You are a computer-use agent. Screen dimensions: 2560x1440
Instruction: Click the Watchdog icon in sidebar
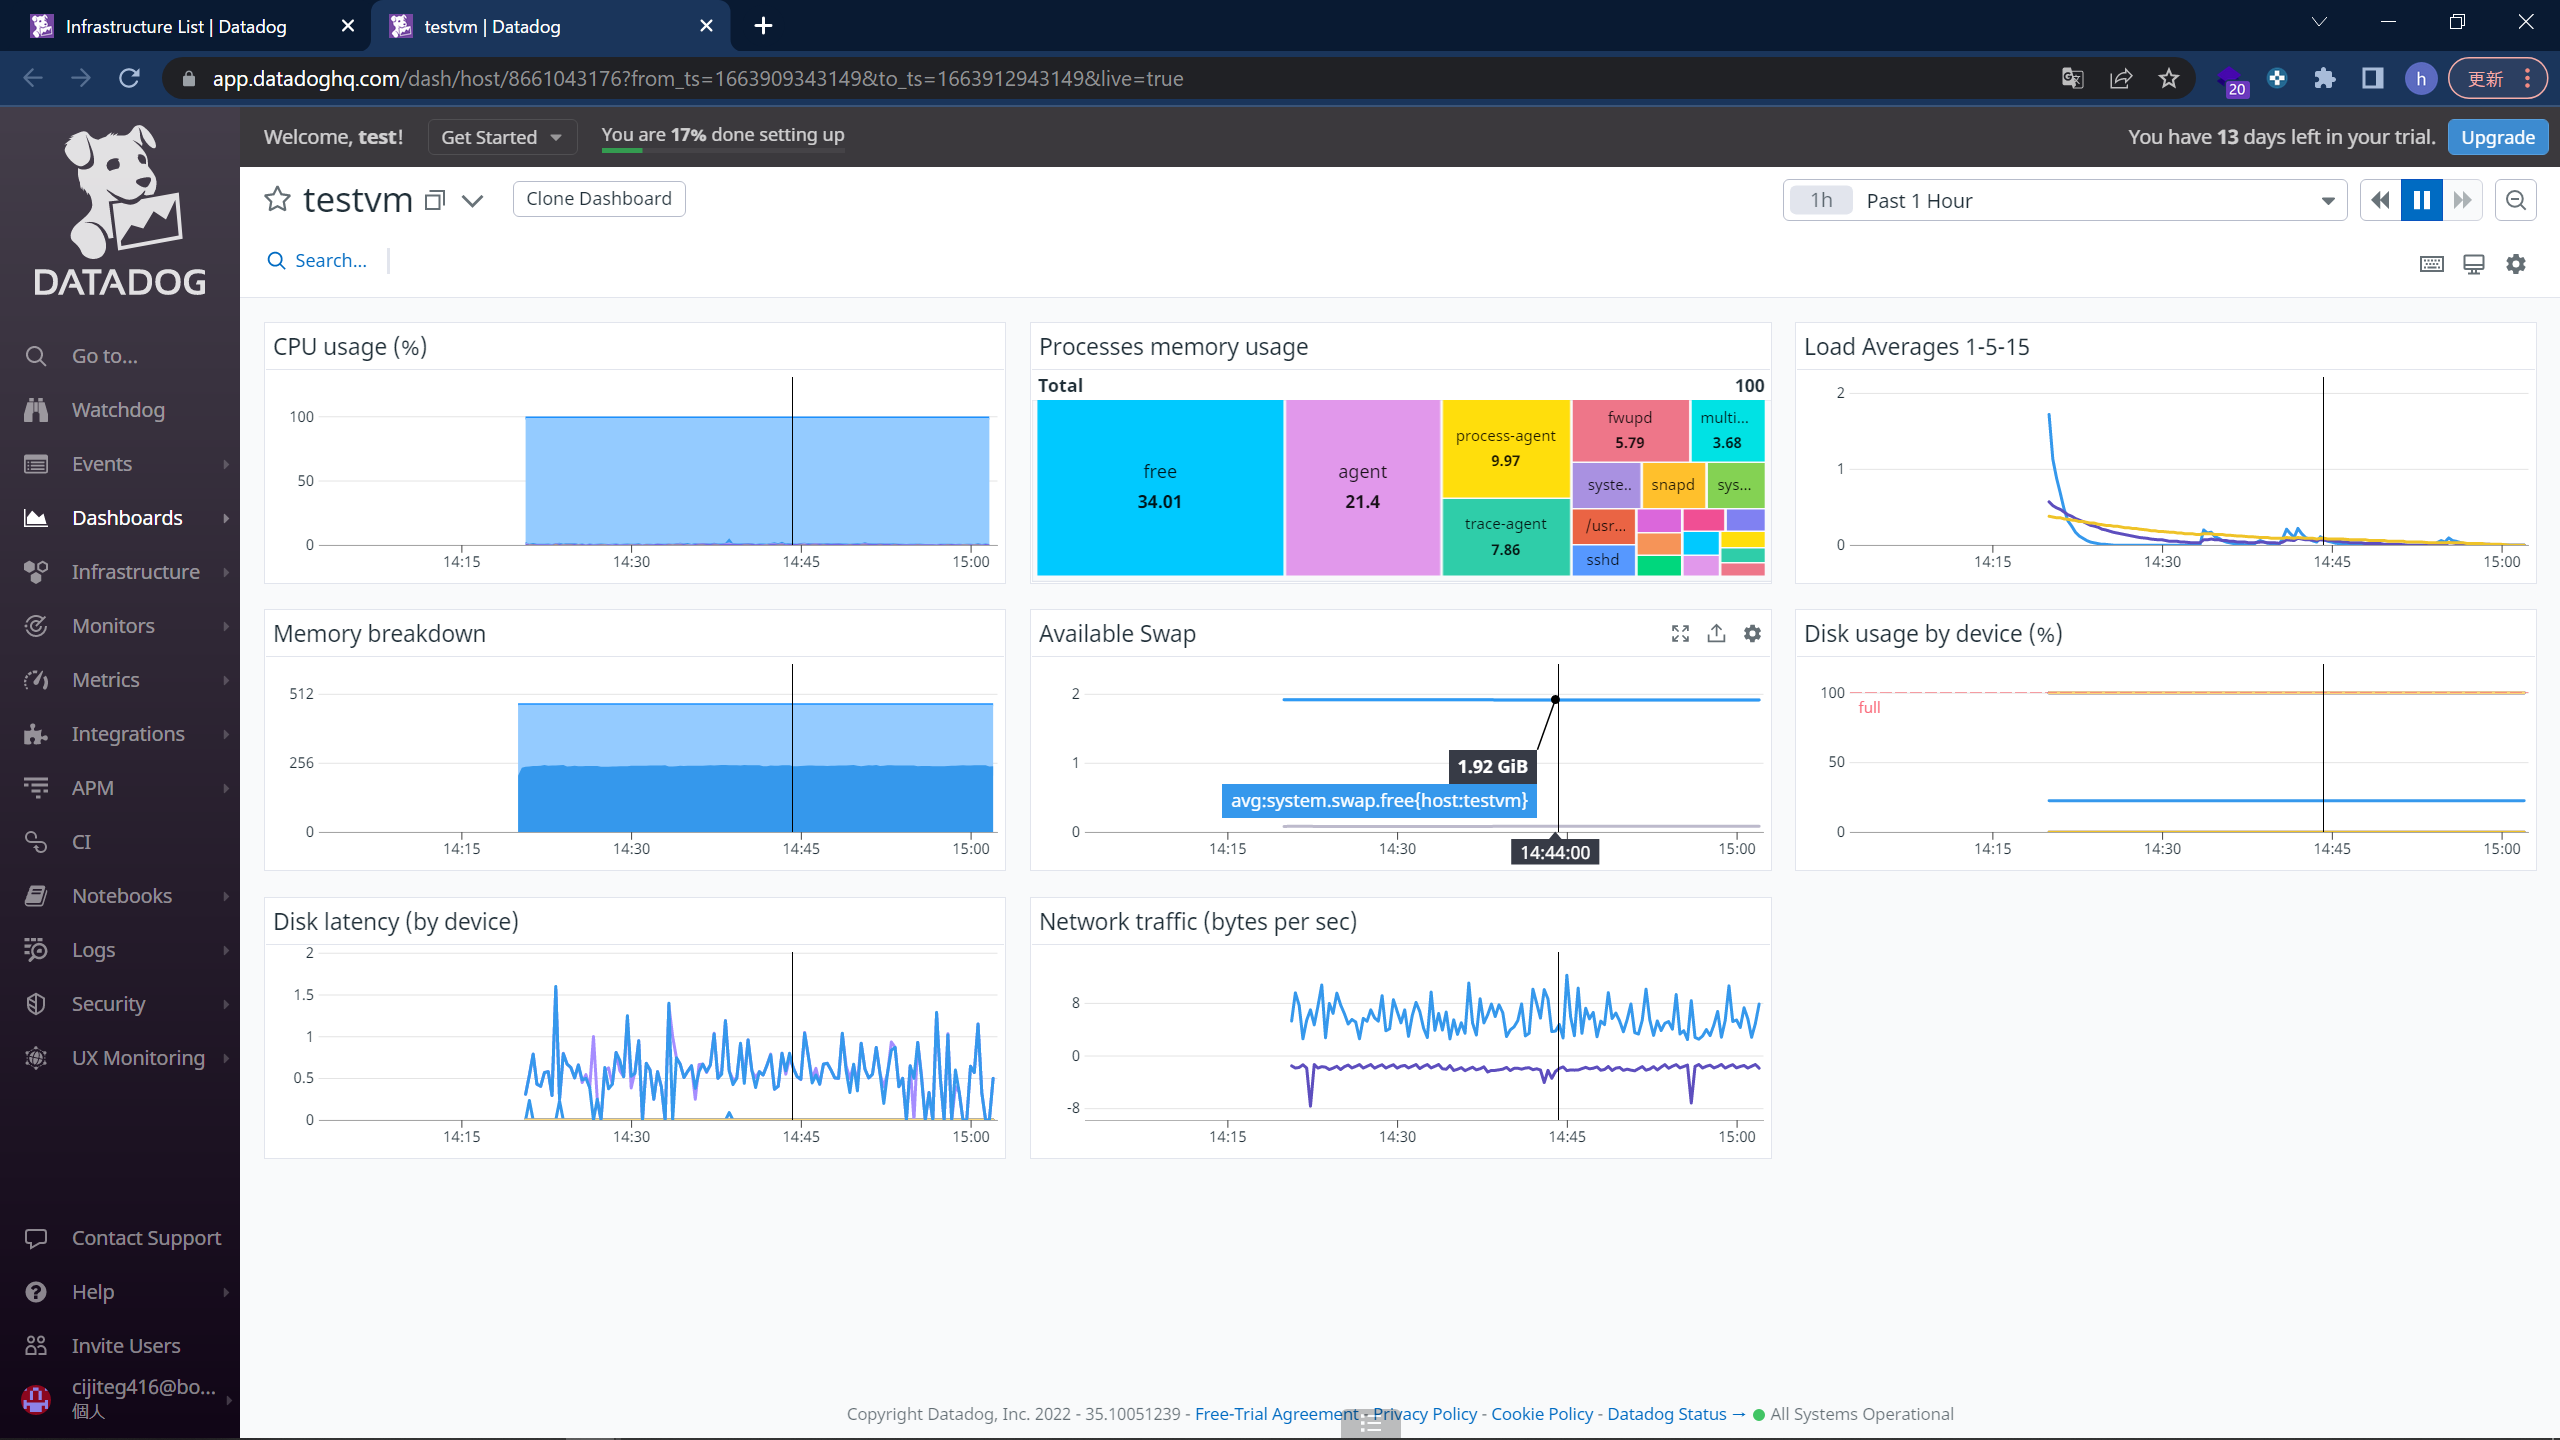35,410
